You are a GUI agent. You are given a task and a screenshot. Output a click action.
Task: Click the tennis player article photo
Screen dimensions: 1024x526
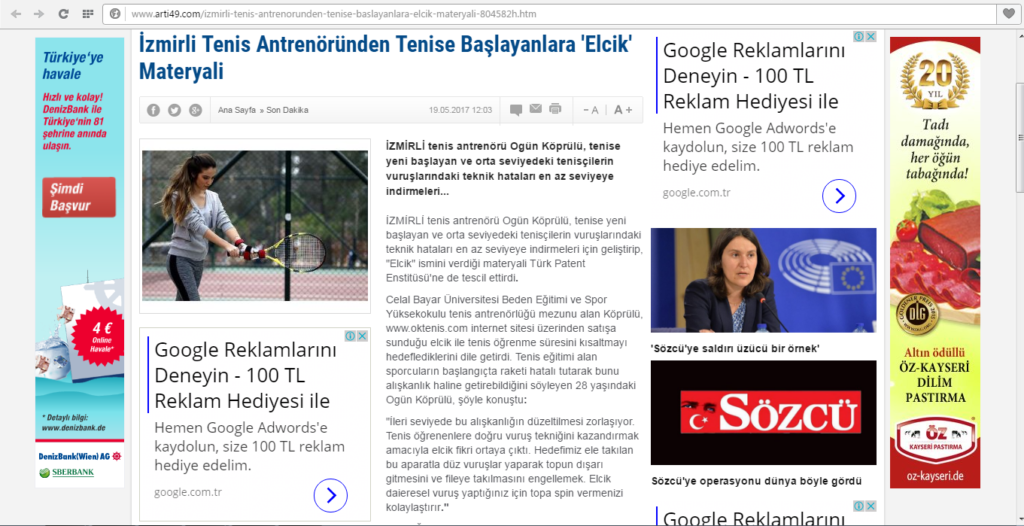coord(255,225)
